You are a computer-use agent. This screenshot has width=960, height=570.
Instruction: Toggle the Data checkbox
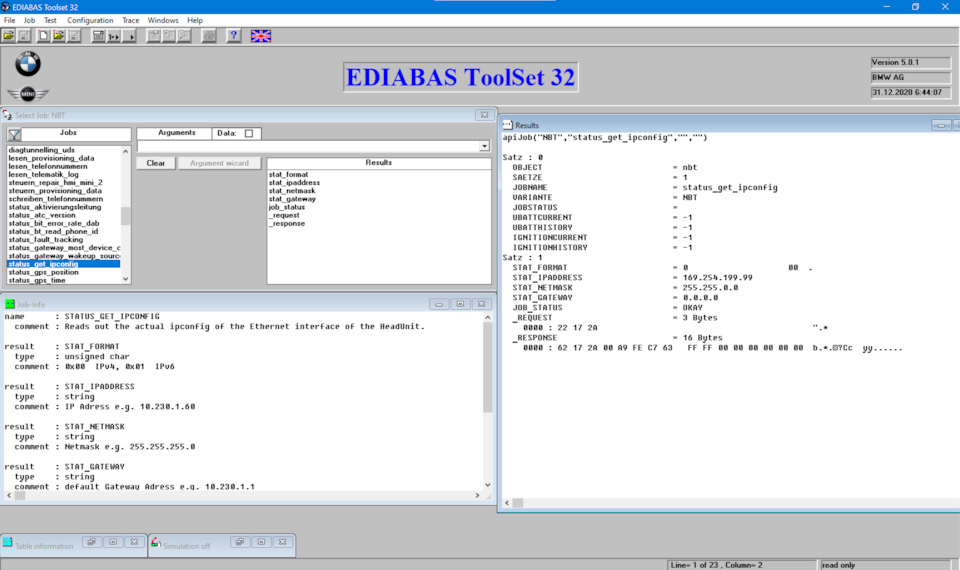[249, 133]
